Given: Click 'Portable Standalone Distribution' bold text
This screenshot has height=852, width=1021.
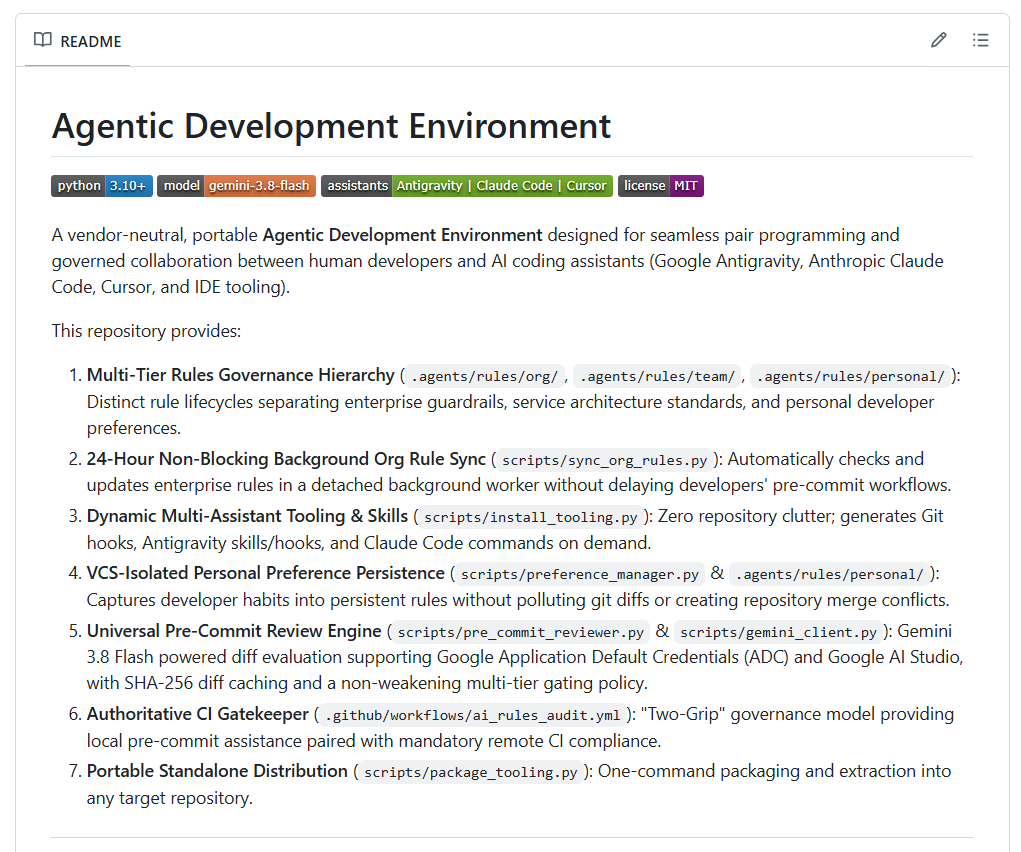Looking at the screenshot, I should (x=217, y=771).
